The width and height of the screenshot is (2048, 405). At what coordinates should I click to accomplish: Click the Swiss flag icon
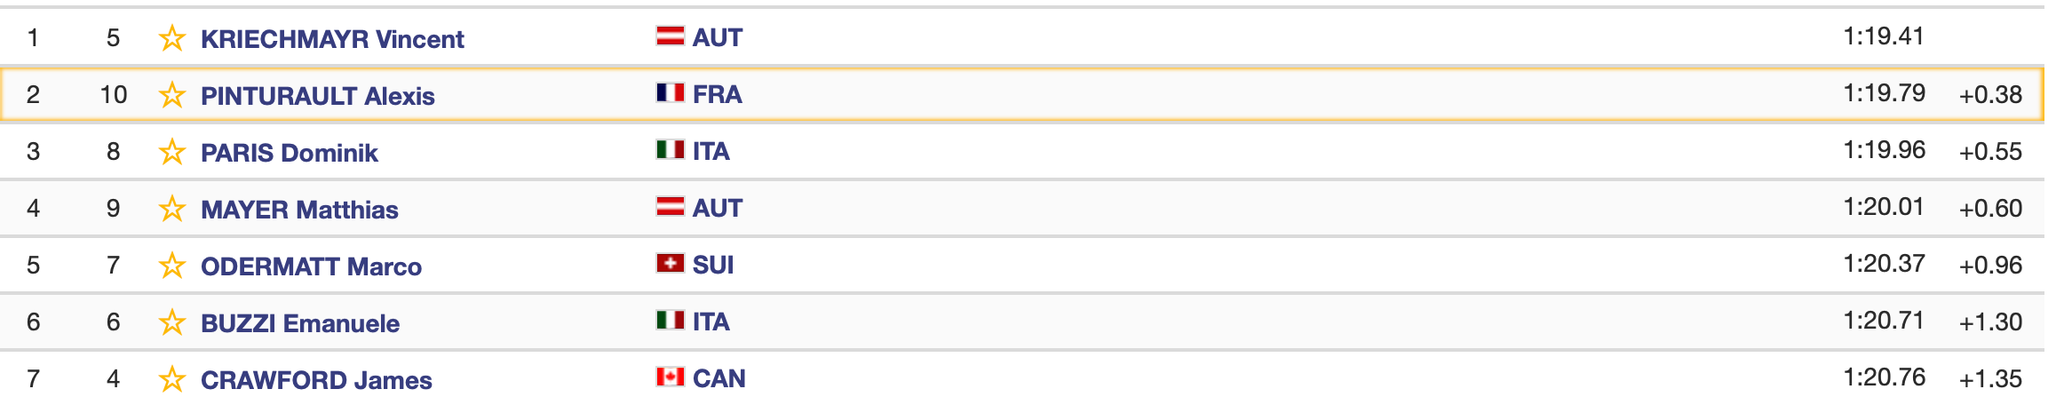(x=670, y=263)
